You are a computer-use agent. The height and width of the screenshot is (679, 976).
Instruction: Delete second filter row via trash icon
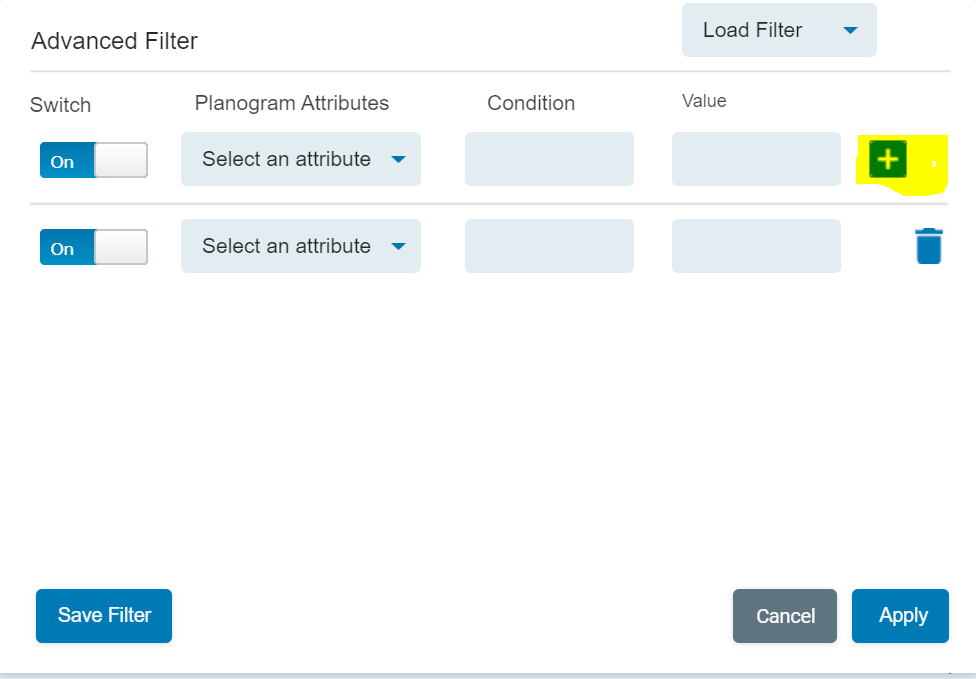coord(928,246)
